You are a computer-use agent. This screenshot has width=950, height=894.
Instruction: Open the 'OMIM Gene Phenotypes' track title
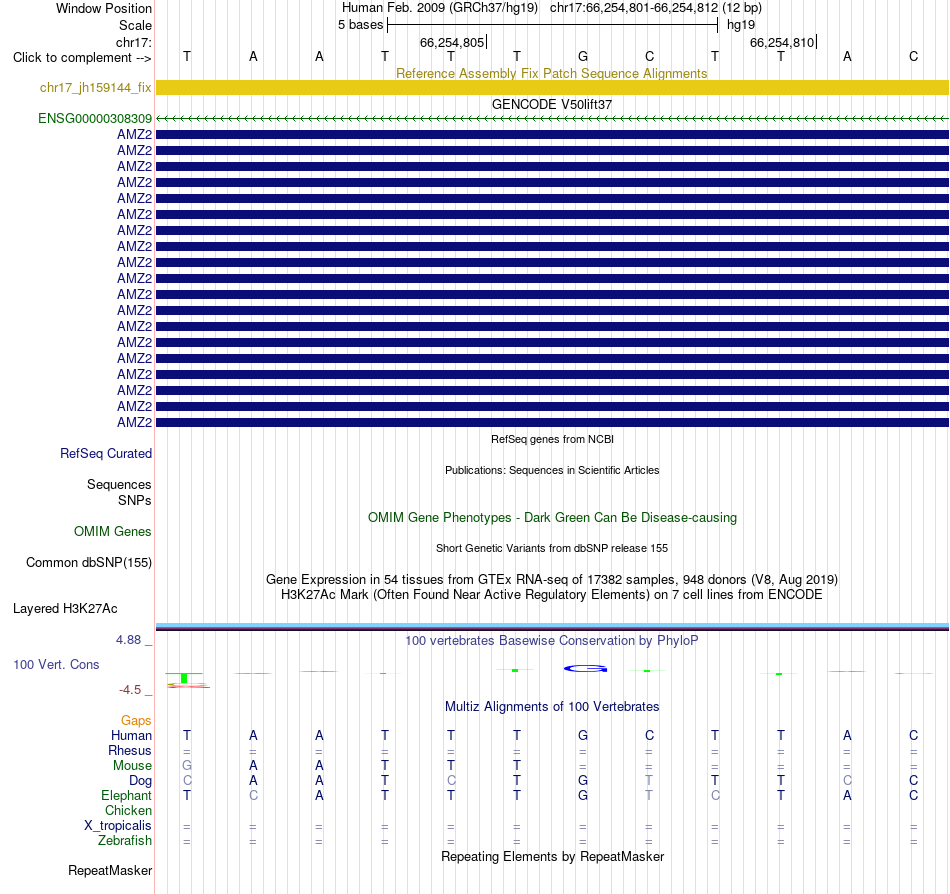552,517
